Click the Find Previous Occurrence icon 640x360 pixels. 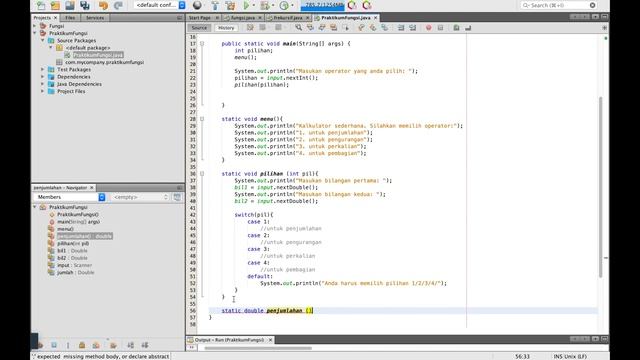click(310, 28)
